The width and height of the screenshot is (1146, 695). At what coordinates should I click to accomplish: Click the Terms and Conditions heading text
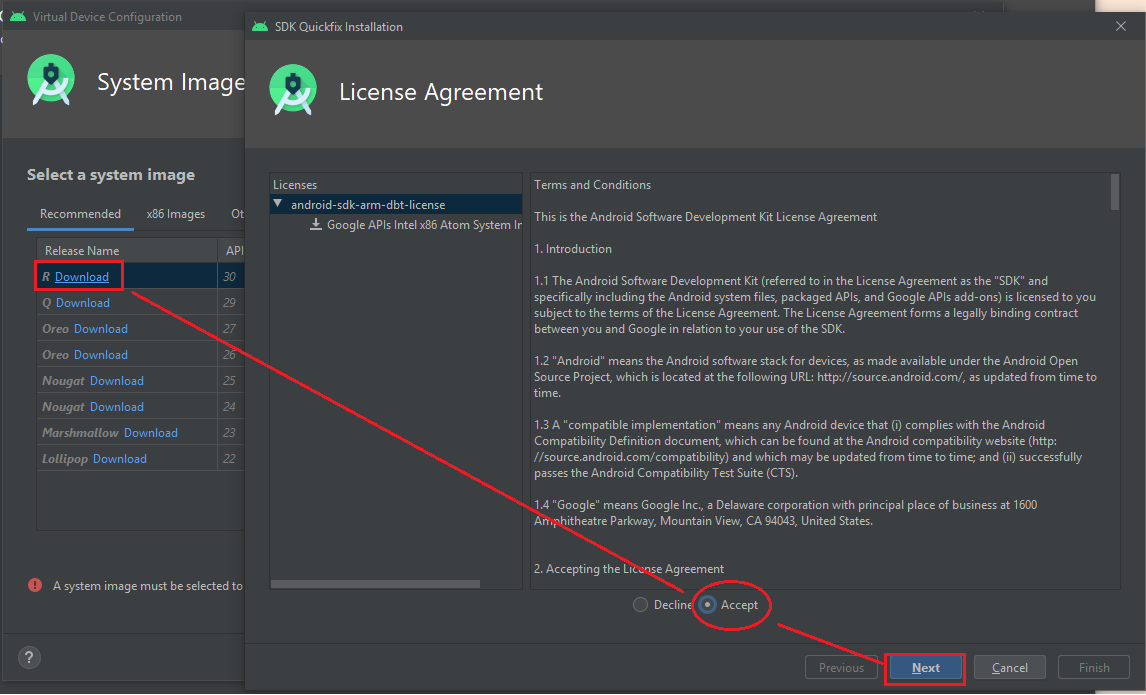[592, 185]
